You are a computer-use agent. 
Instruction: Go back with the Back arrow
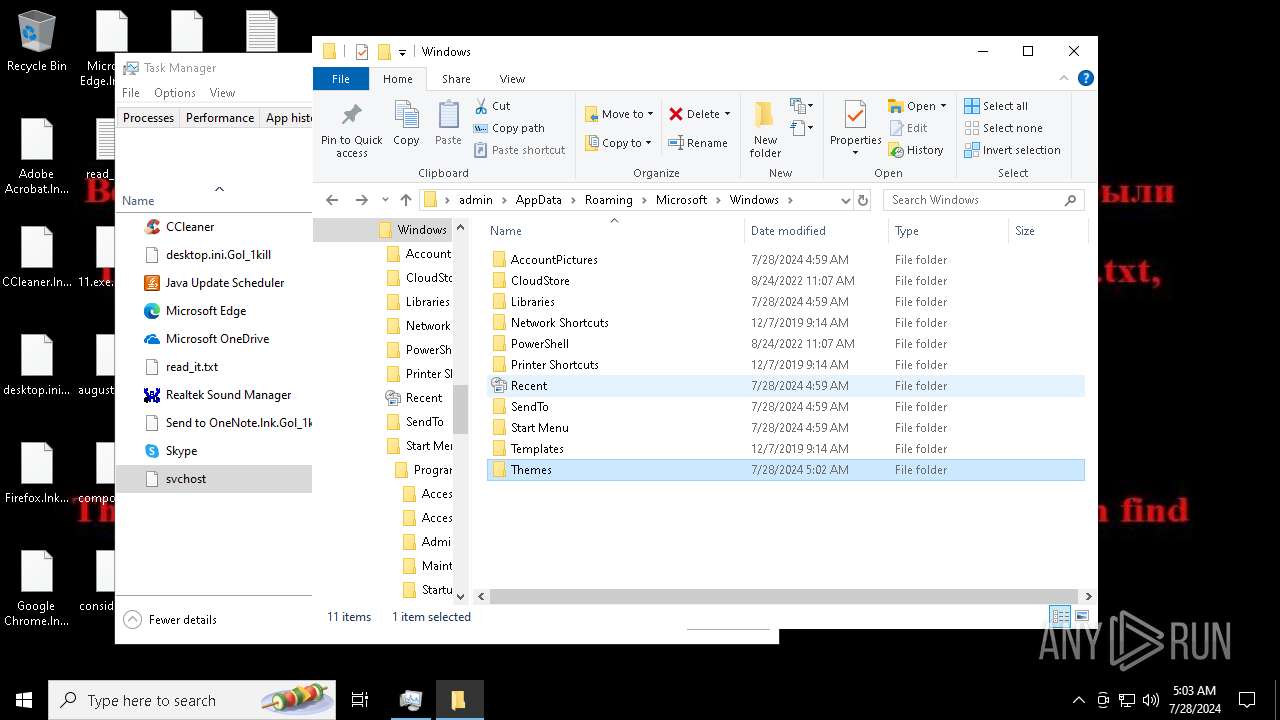333,200
